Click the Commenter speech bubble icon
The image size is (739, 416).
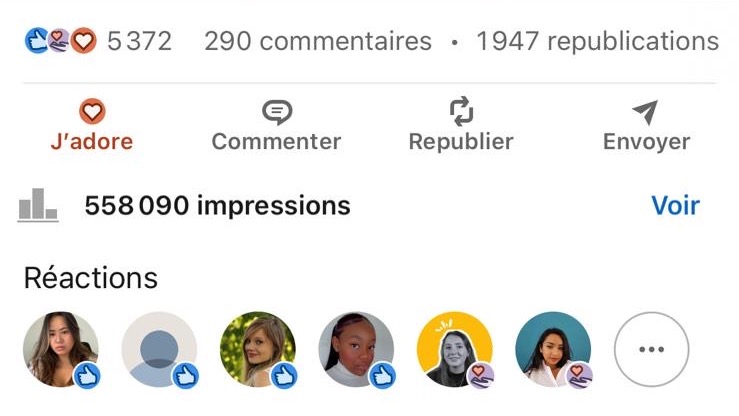(277, 112)
